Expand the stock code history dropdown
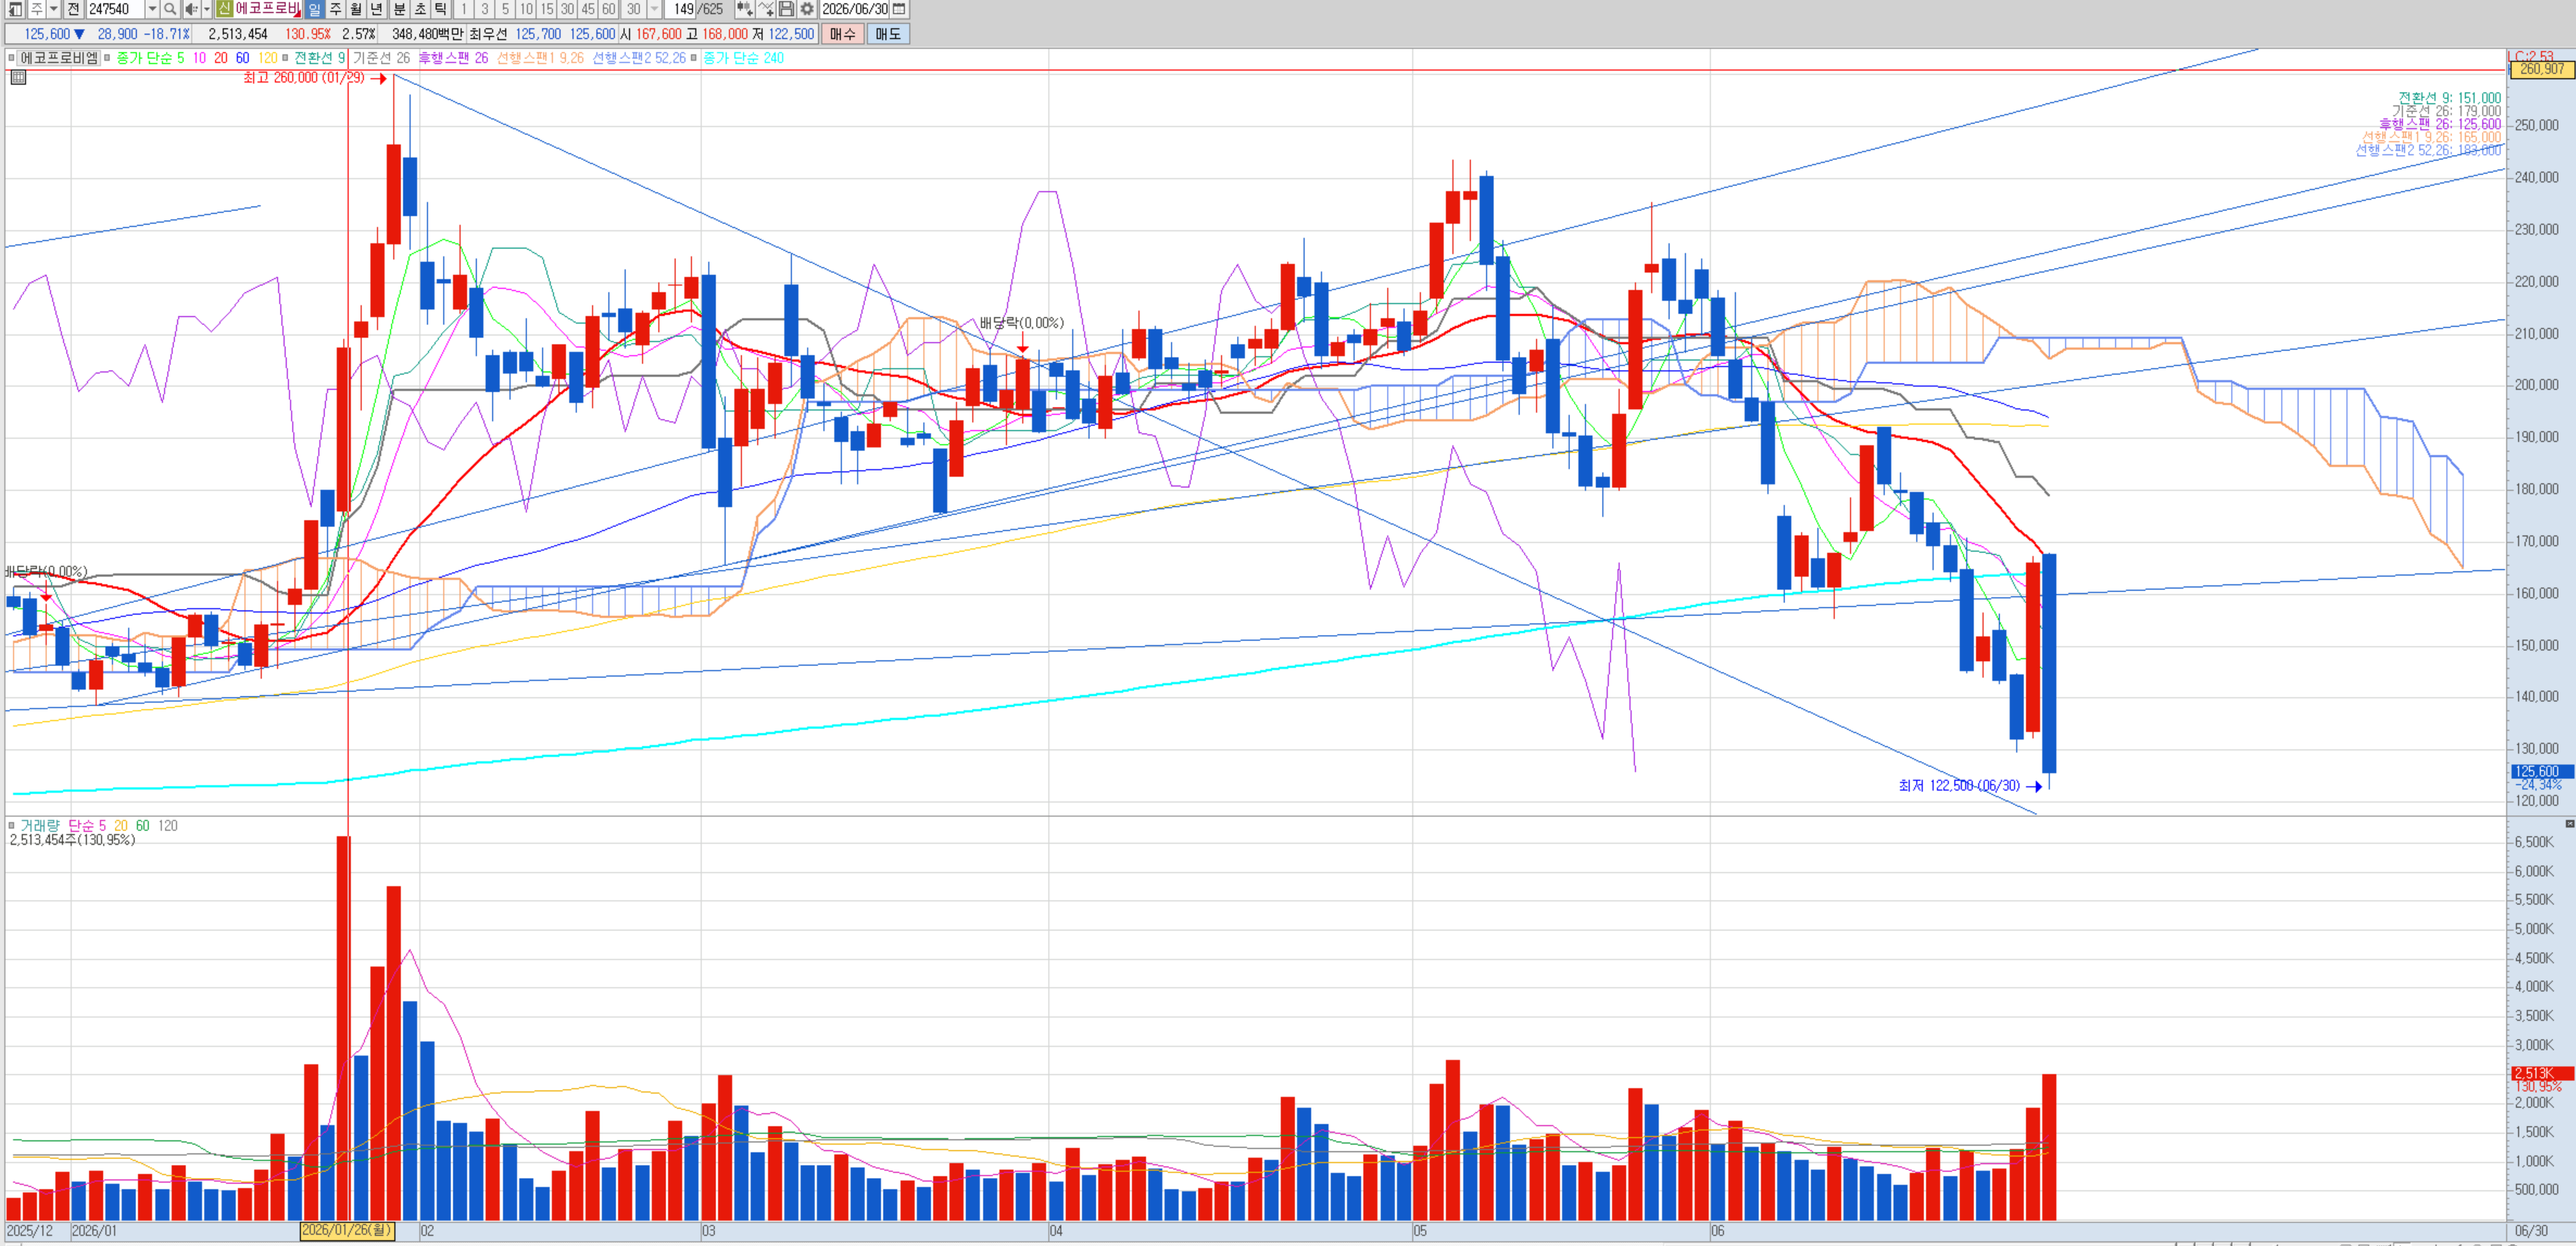Image resolution: width=2576 pixels, height=1246 pixels. (x=152, y=9)
